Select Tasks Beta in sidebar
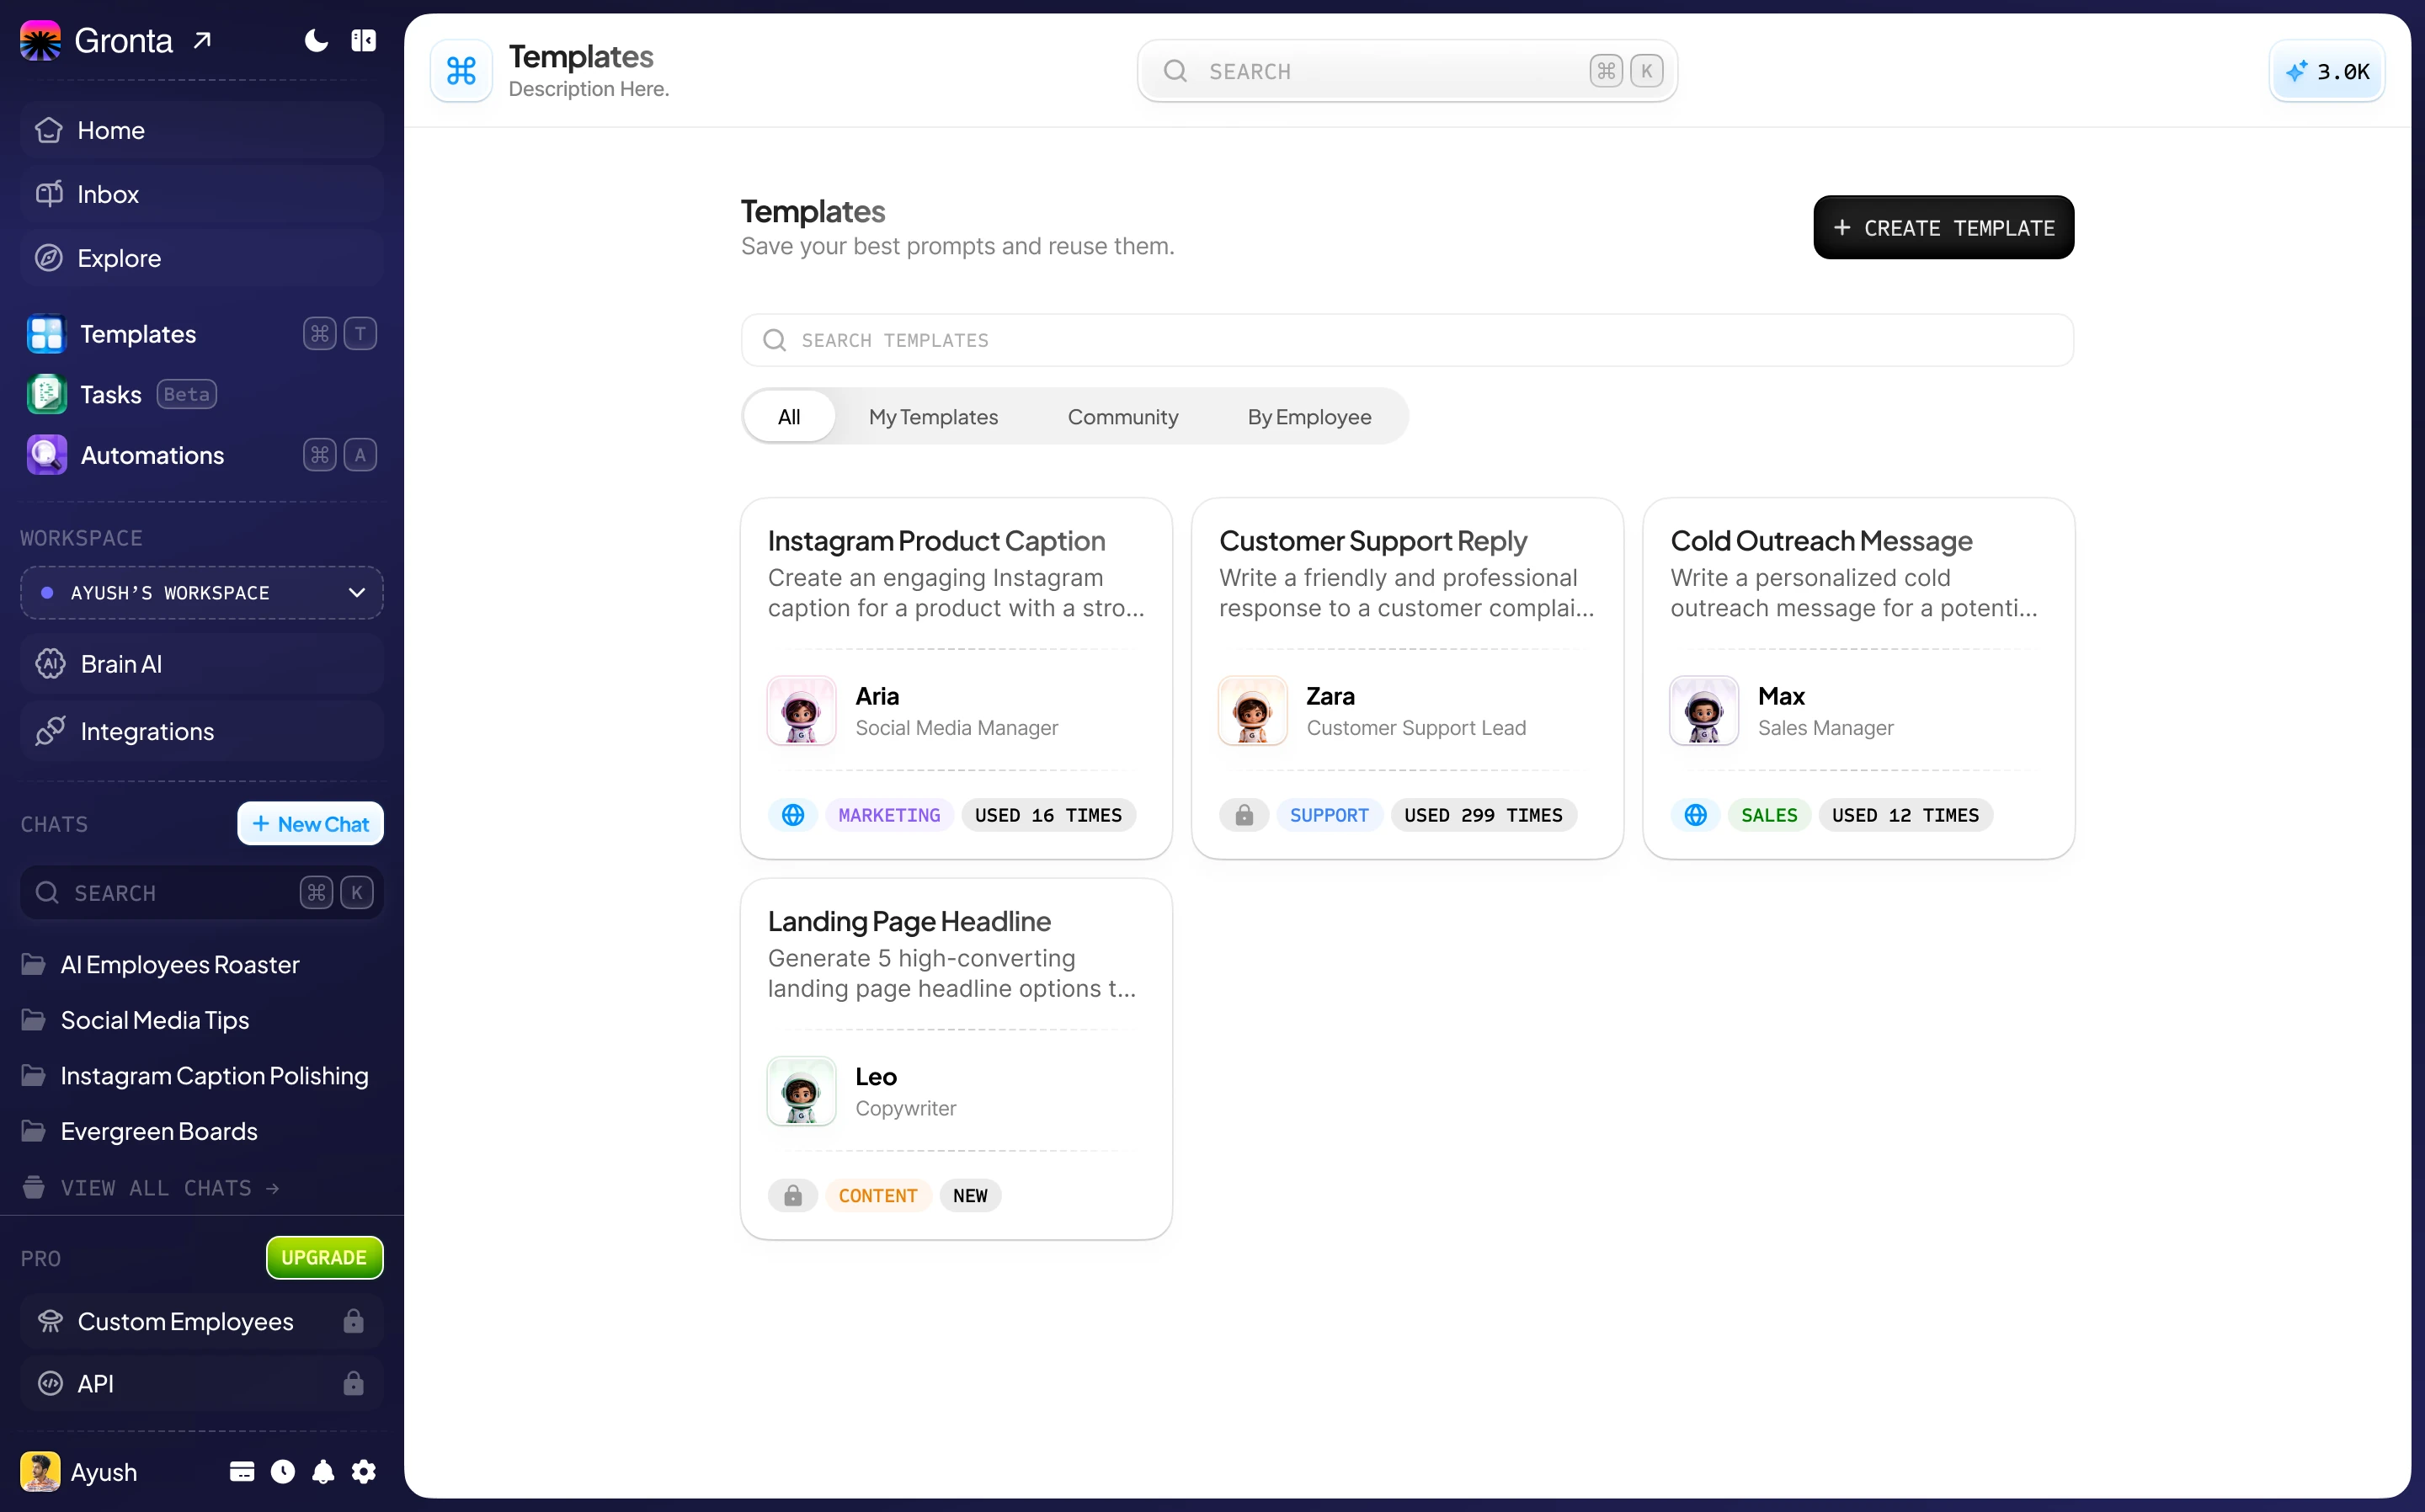This screenshot has height=1512, width=2425. [202, 394]
